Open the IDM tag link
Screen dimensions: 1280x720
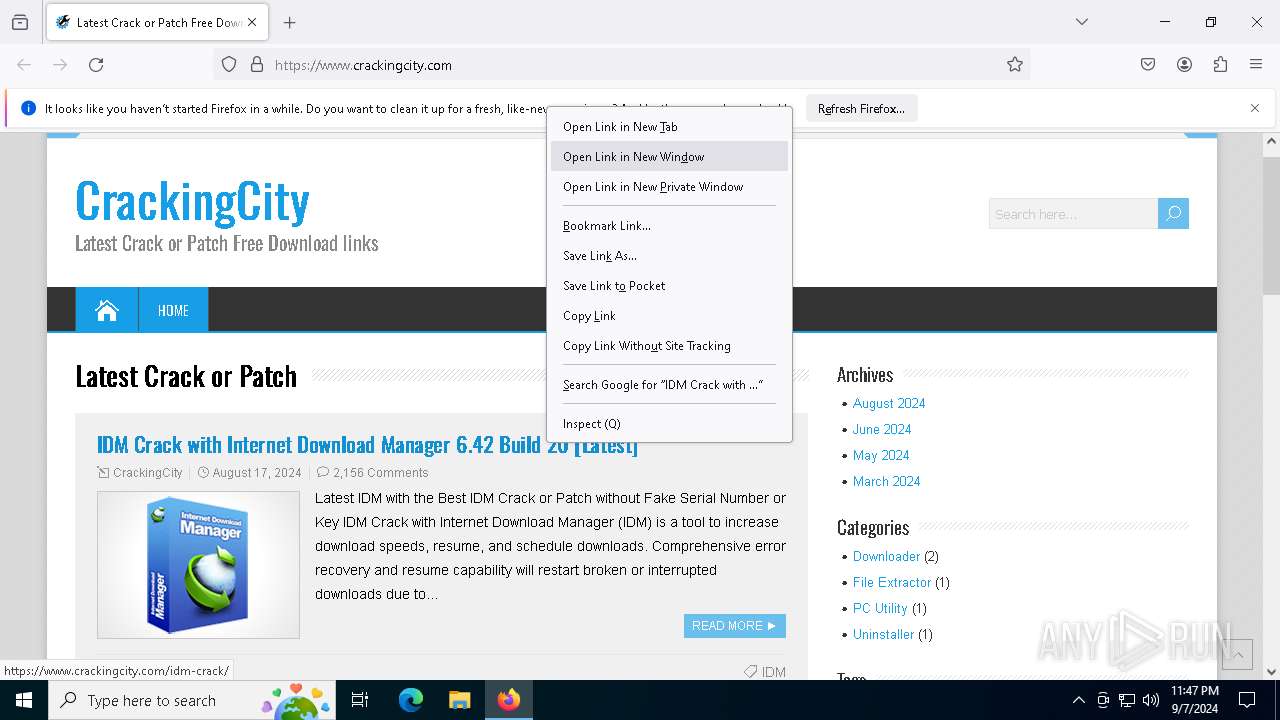coord(774,672)
